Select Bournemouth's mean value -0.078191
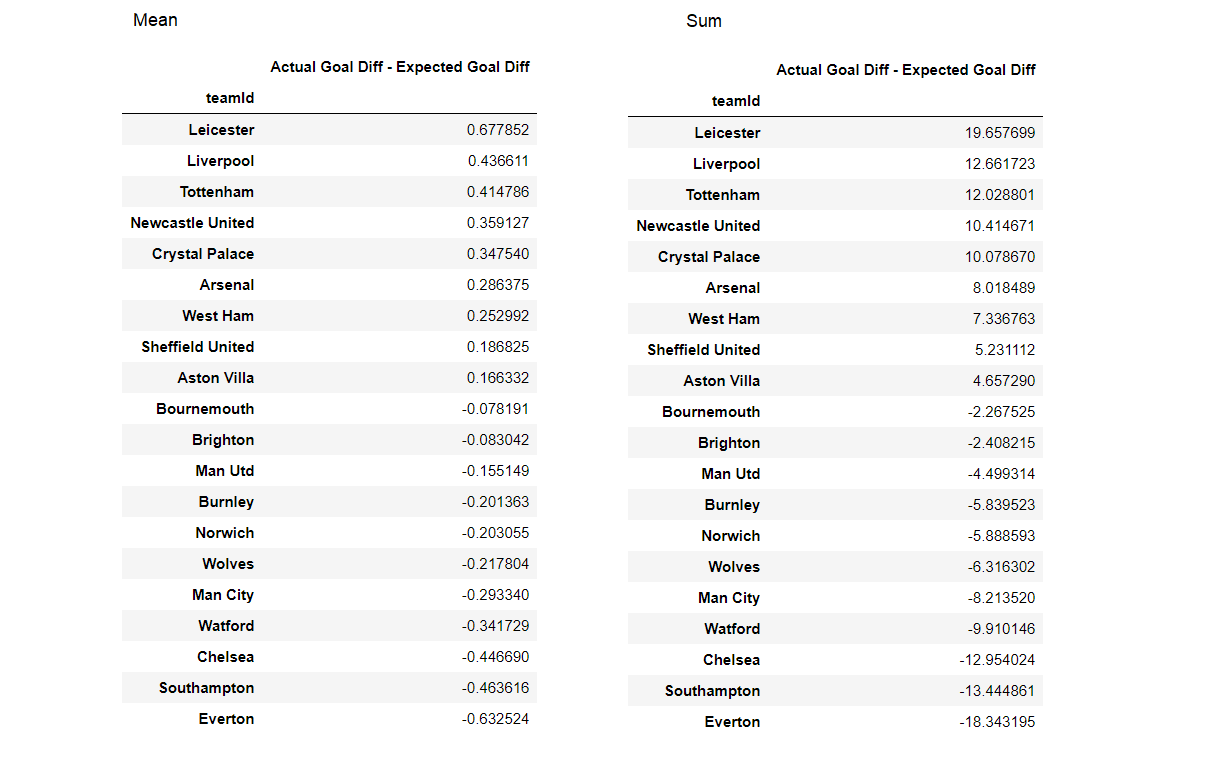The image size is (1212, 764). (x=495, y=409)
